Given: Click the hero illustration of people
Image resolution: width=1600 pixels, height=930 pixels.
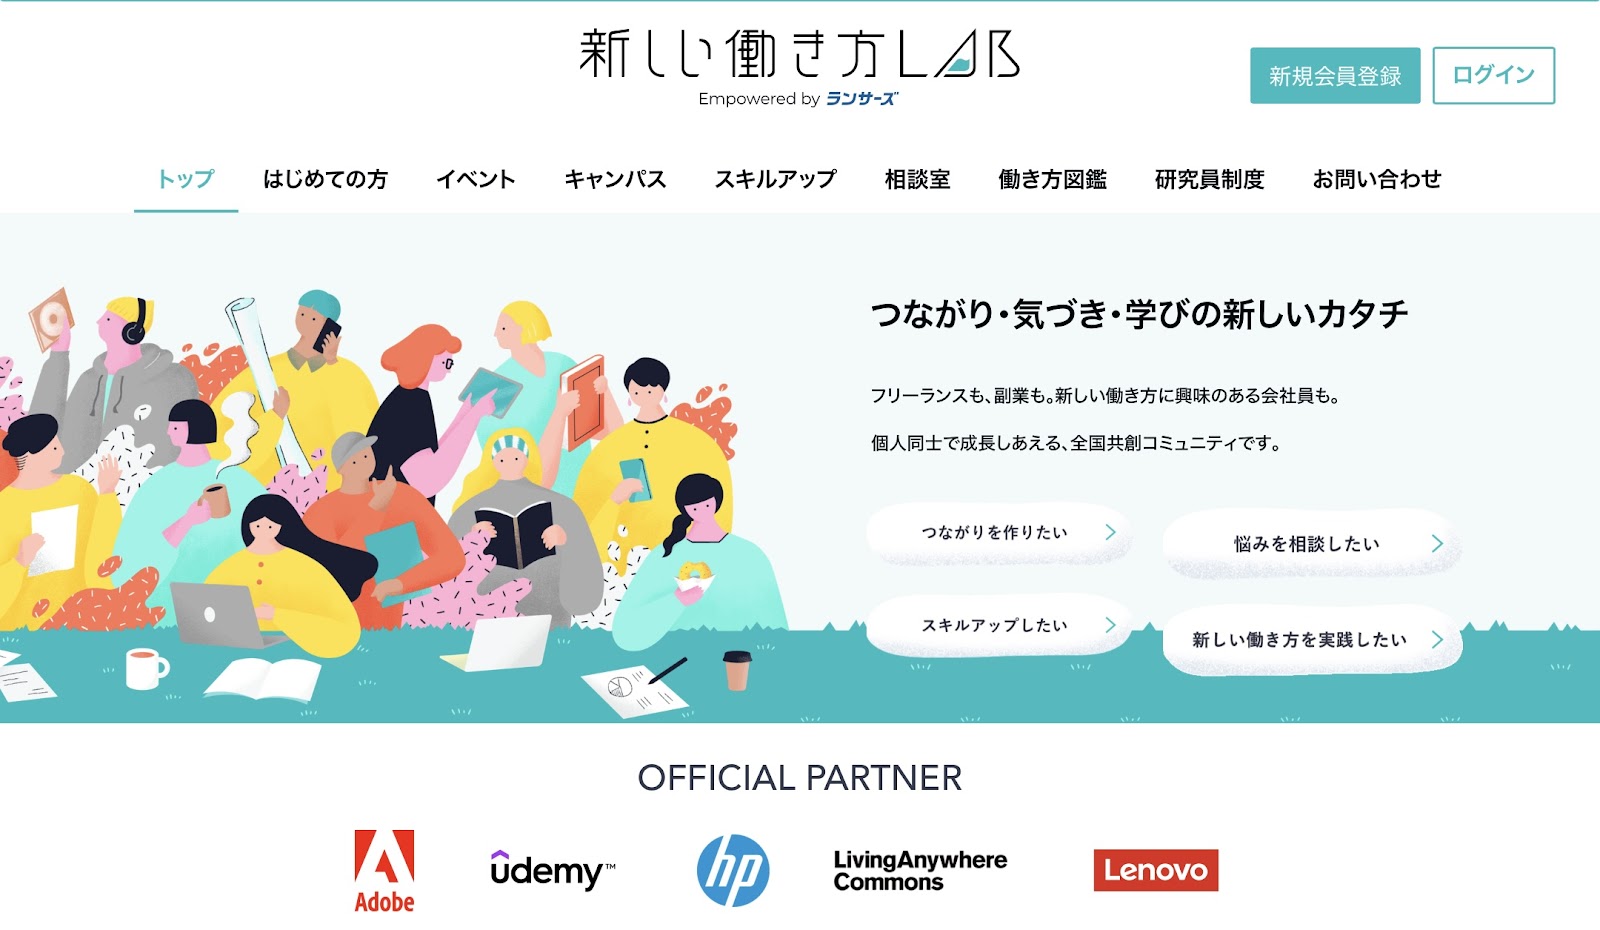Looking at the screenshot, I should (x=395, y=500).
